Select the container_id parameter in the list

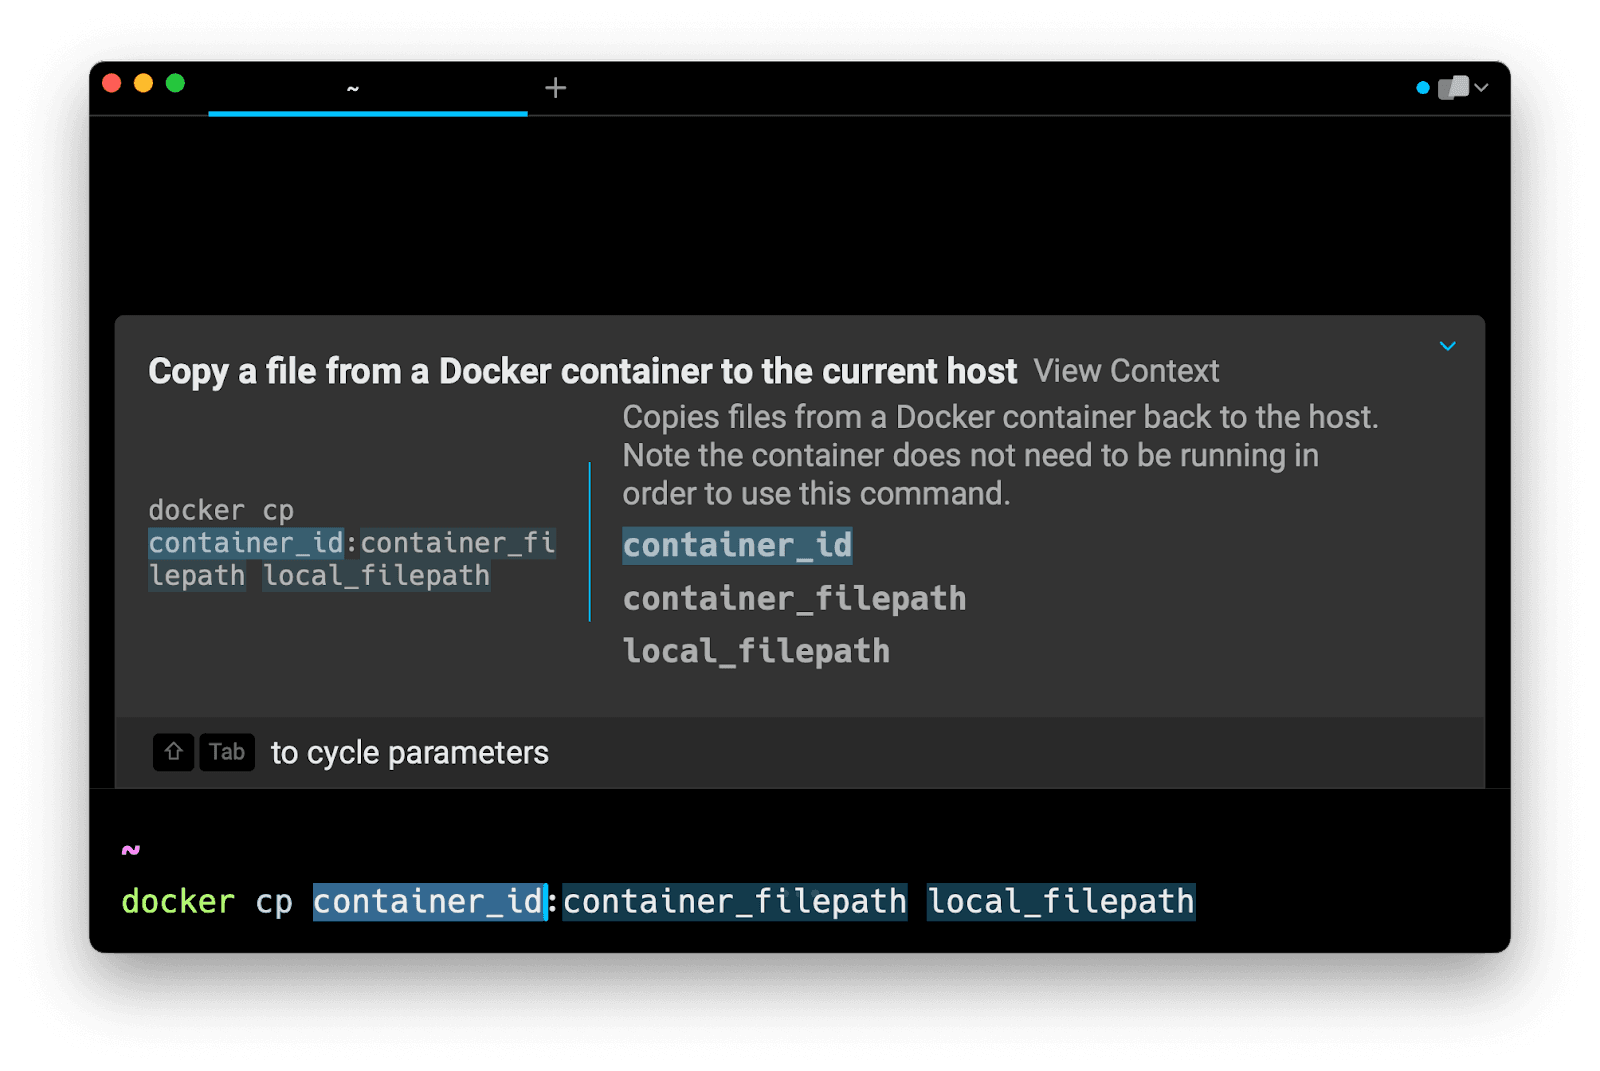(x=737, y=546)
